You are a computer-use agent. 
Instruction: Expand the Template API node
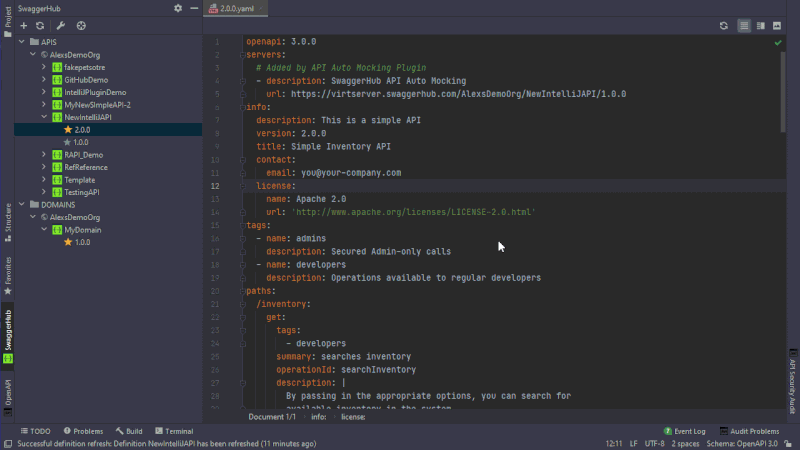44,180
